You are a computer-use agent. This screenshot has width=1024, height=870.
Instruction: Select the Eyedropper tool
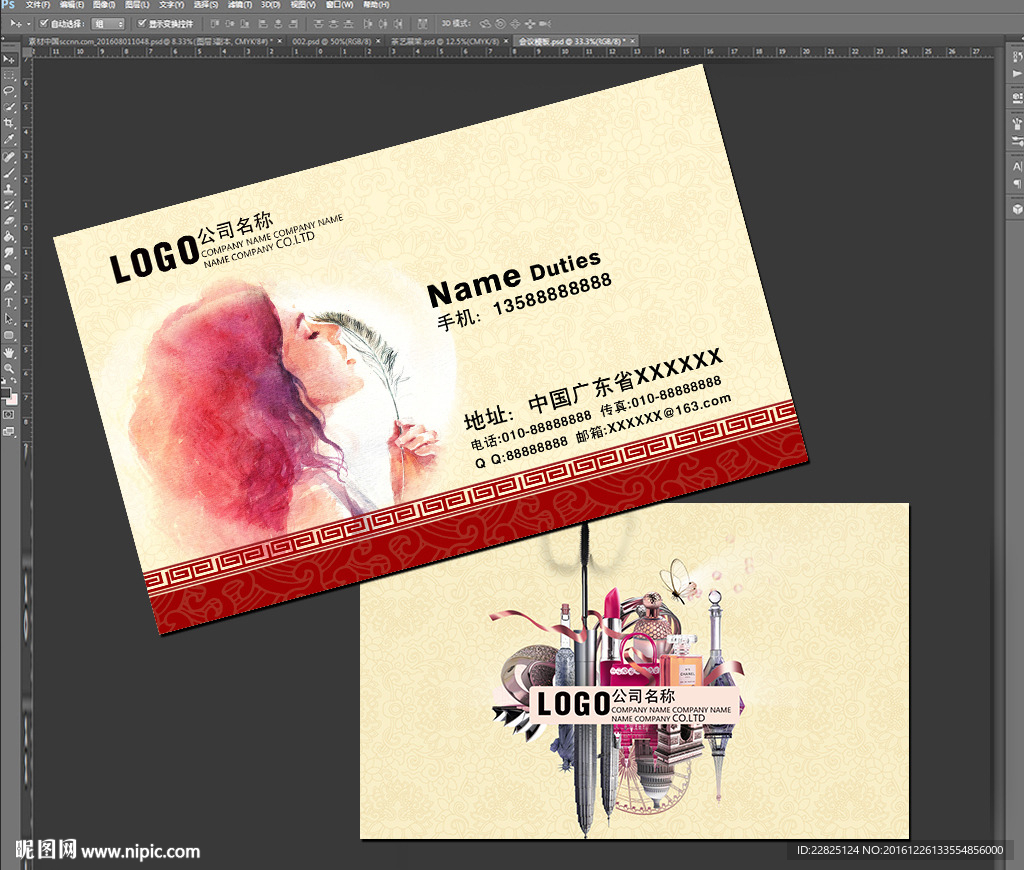(x=8, y=139)
